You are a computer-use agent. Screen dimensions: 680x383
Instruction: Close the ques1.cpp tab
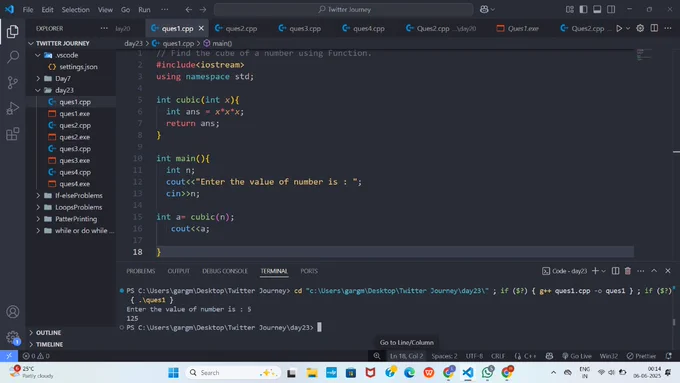click(x=201, y=28)
